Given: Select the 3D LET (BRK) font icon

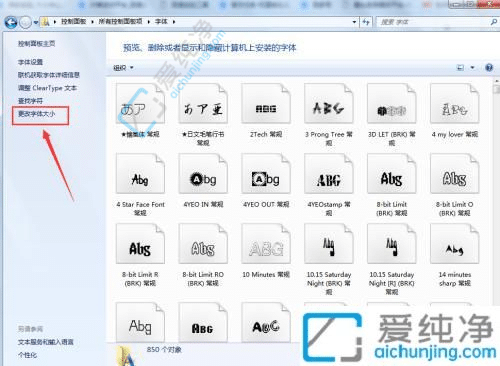Looking at the screenshot, I should (x=392, y=104).
